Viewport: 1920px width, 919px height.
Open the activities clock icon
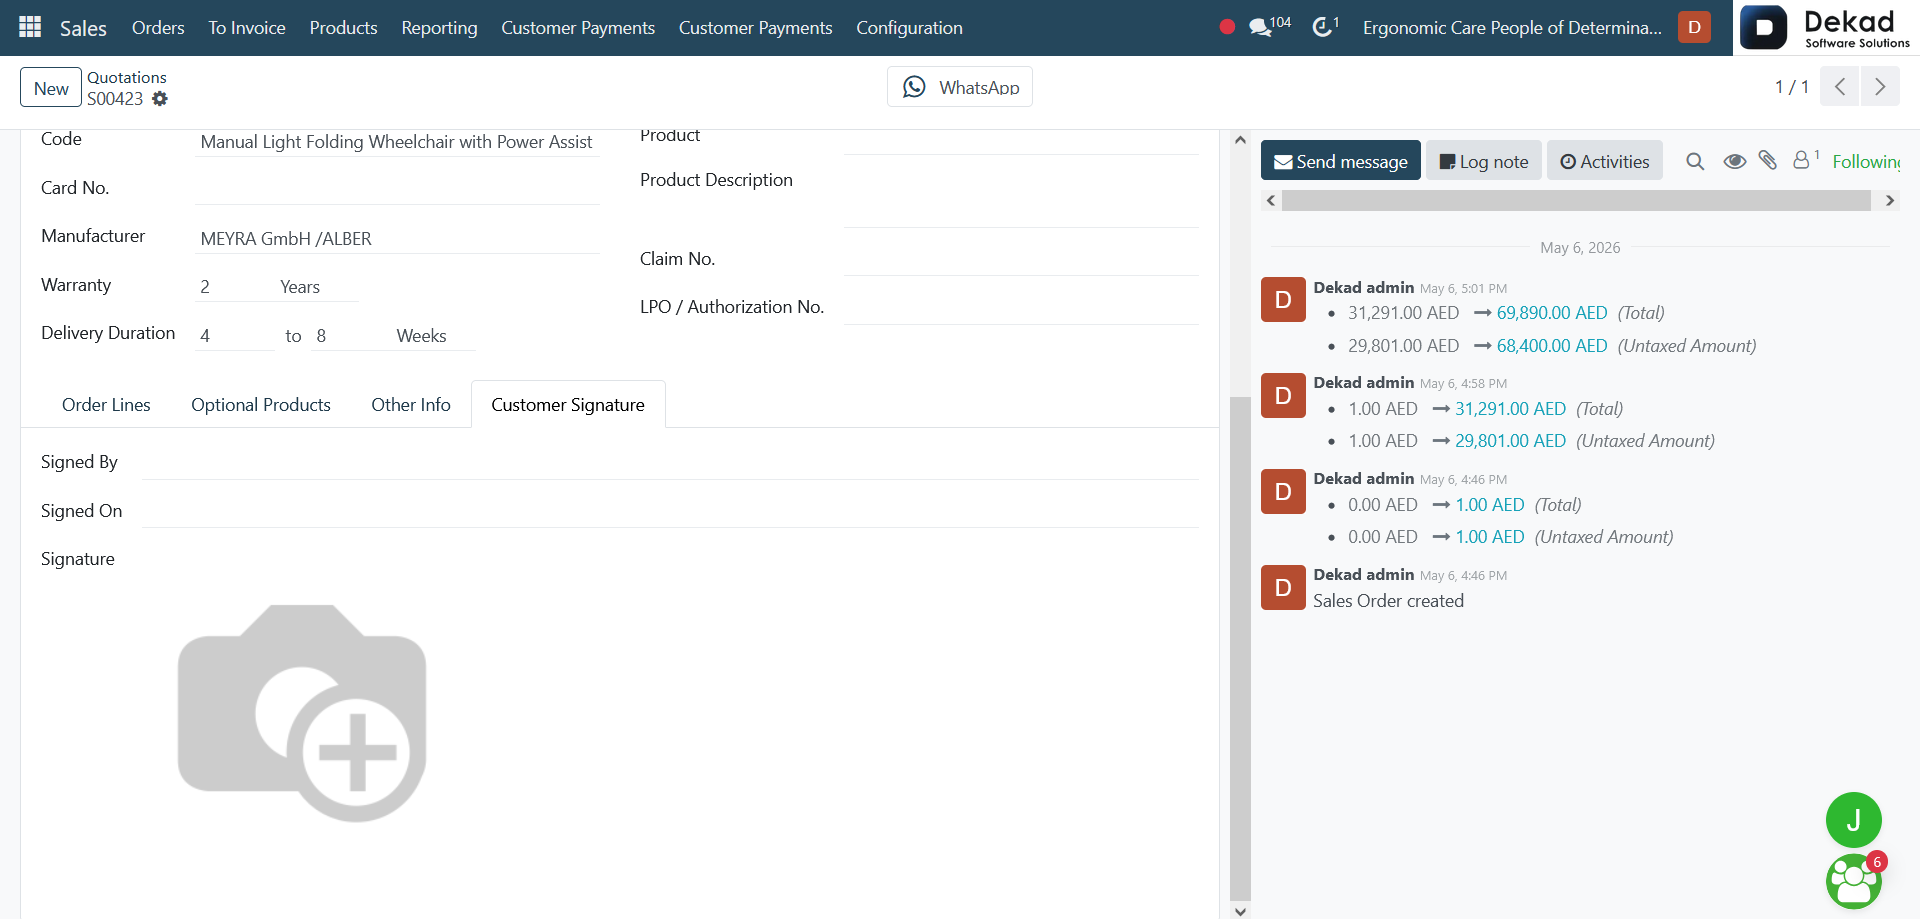[1325, 26]
